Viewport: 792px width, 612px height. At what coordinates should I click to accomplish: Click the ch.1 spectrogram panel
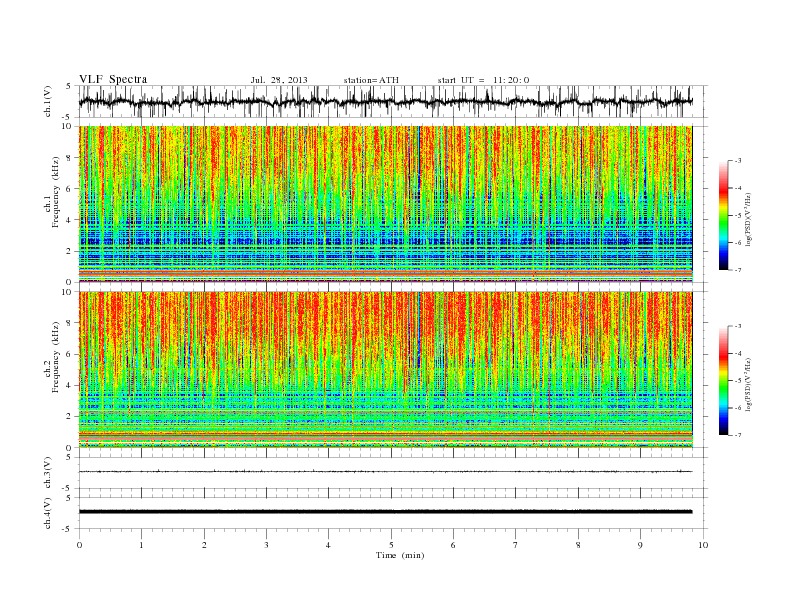(385, 204)
